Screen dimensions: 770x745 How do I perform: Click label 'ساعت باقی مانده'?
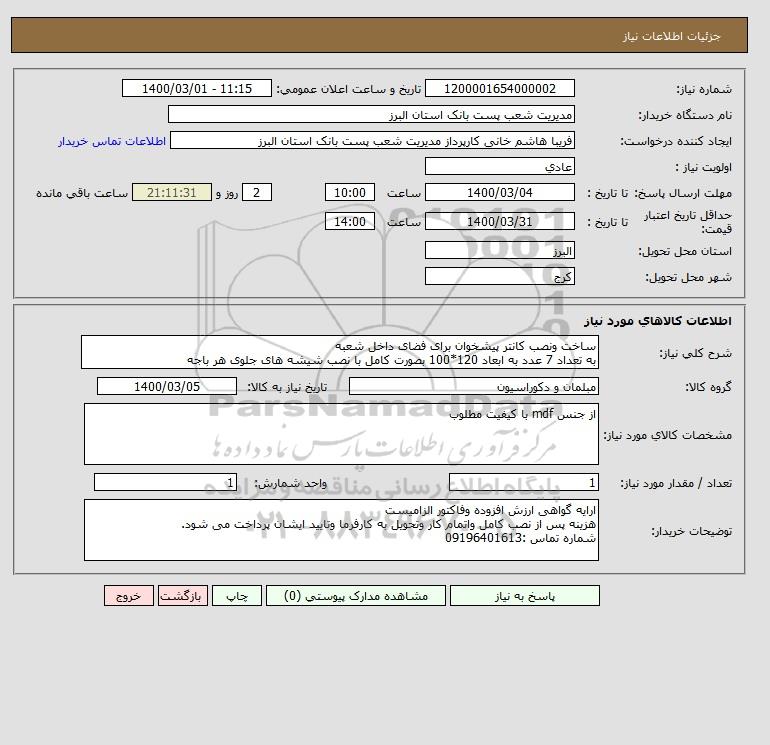click(x=82, y=193)
